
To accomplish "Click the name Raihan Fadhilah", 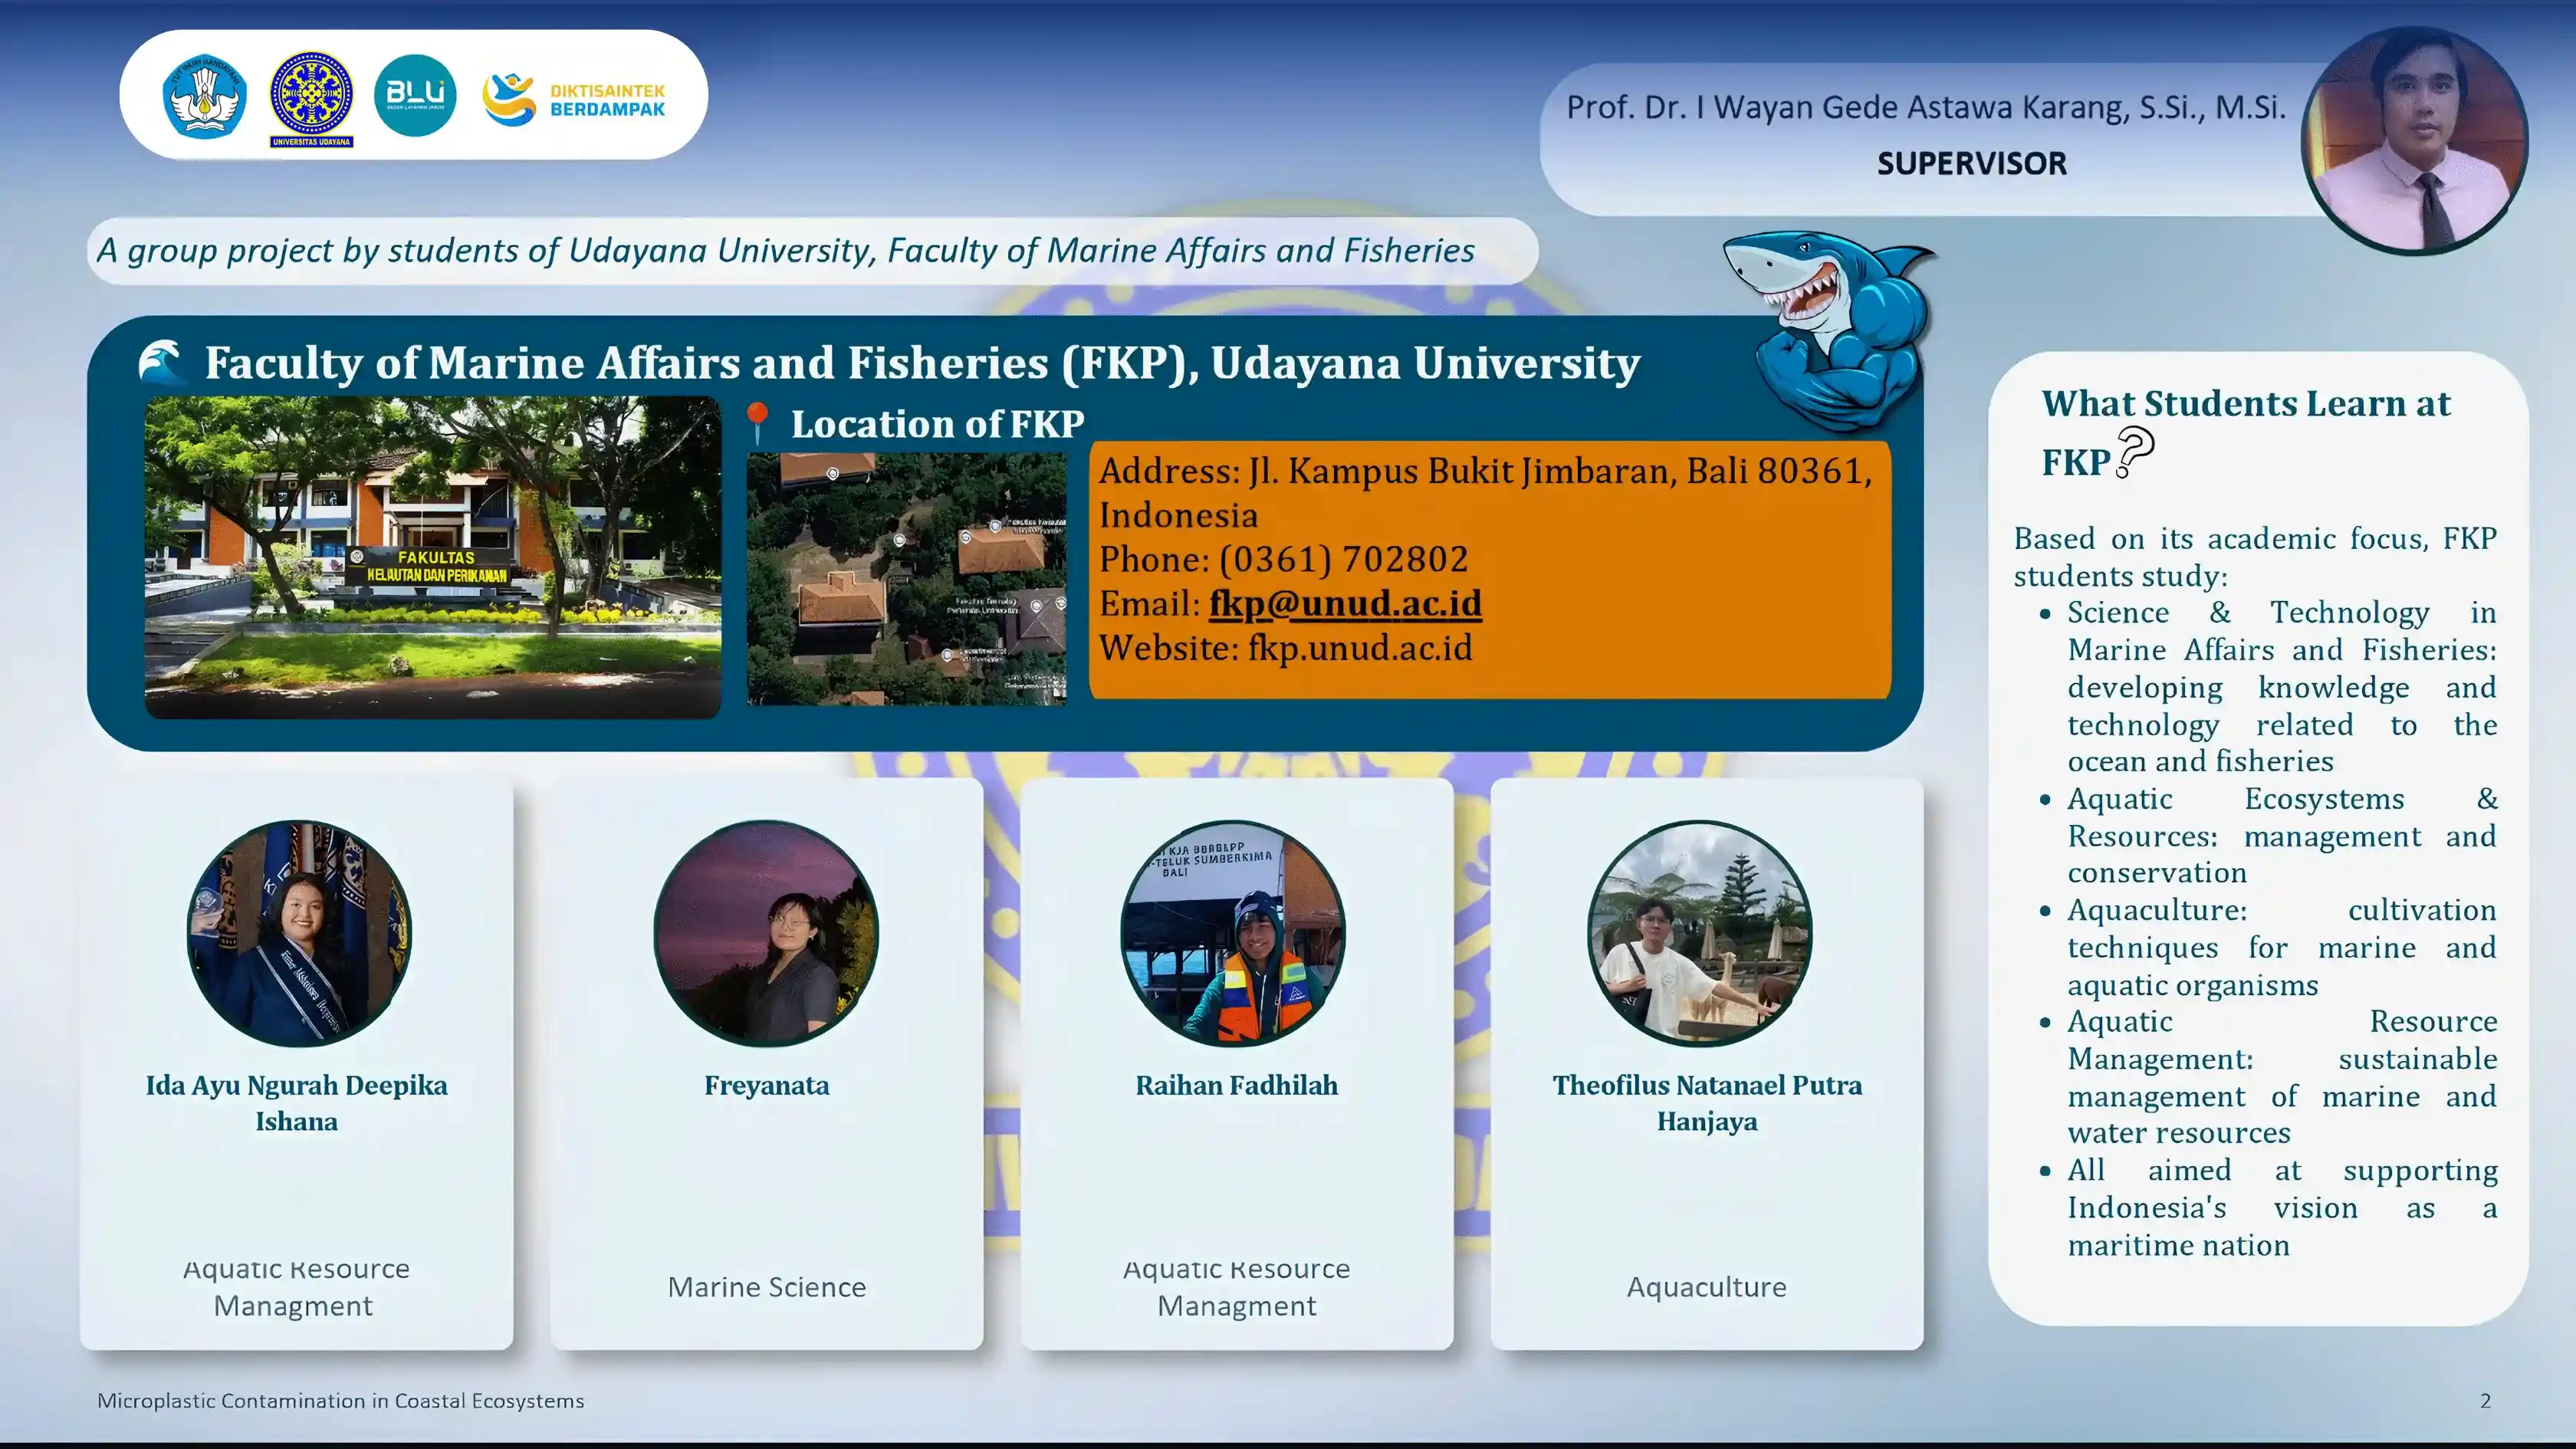I will click(1237, 1085).
